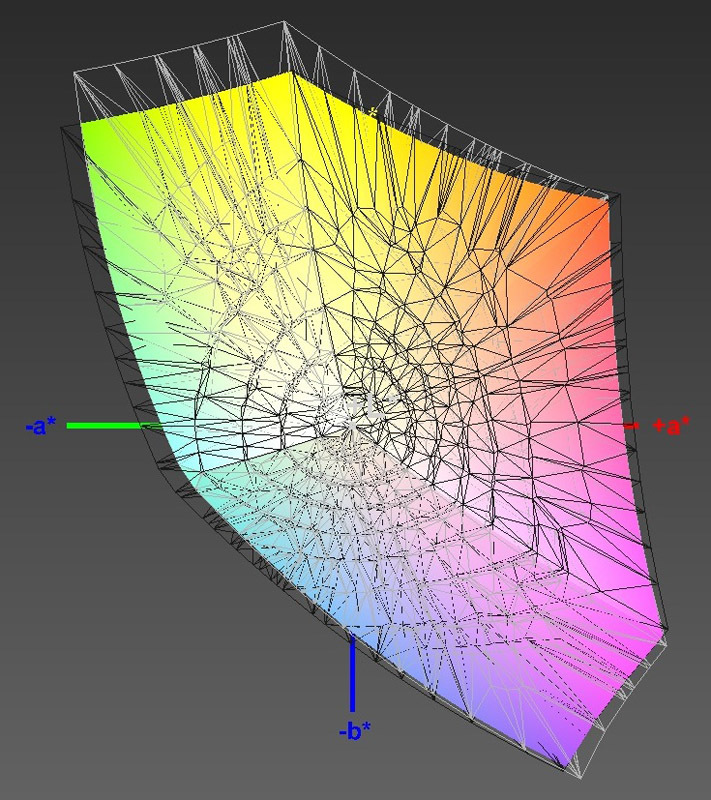Click the -a* axis label
The image size is (711, 800).
coord(41,426)
